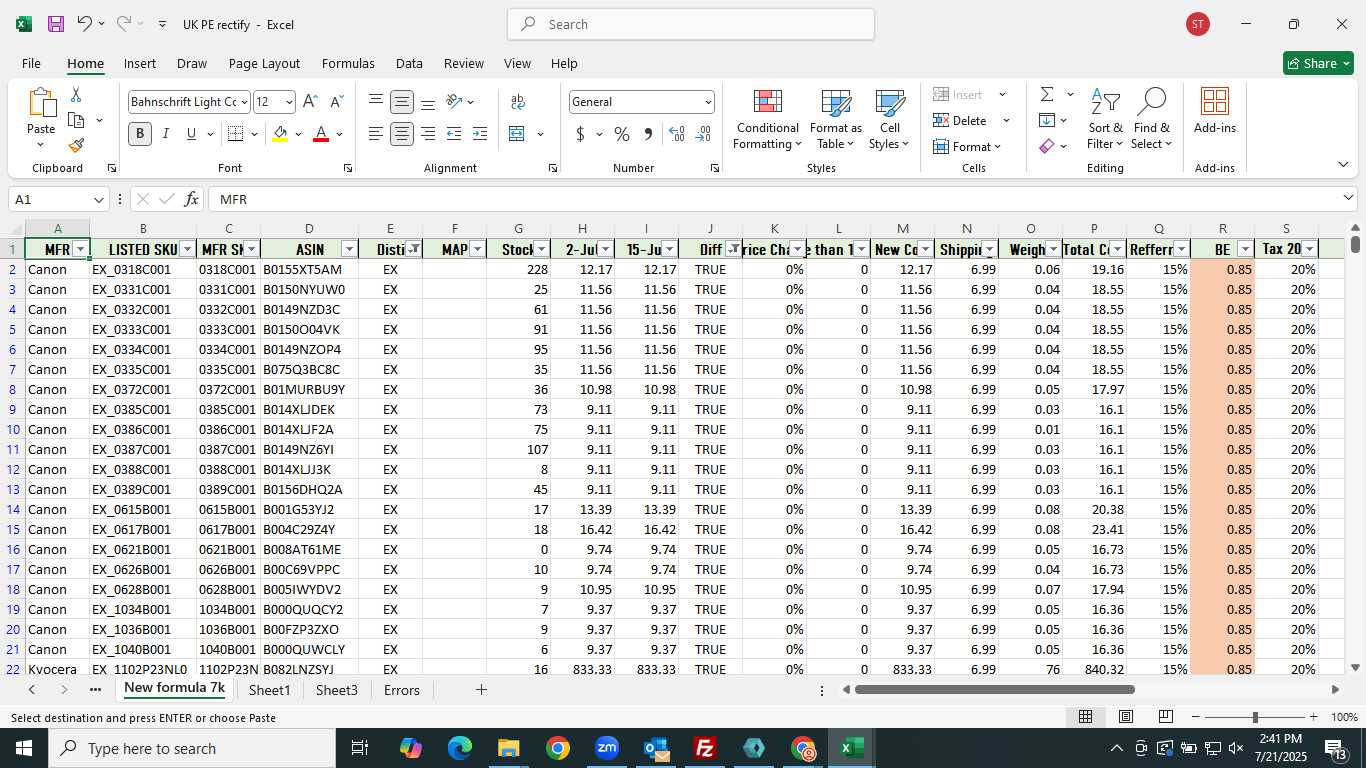The height and width of the screenshot is (768, 1366).
Task: Click the Decrease Decimal icon
Action: click(x=703, y=134)
